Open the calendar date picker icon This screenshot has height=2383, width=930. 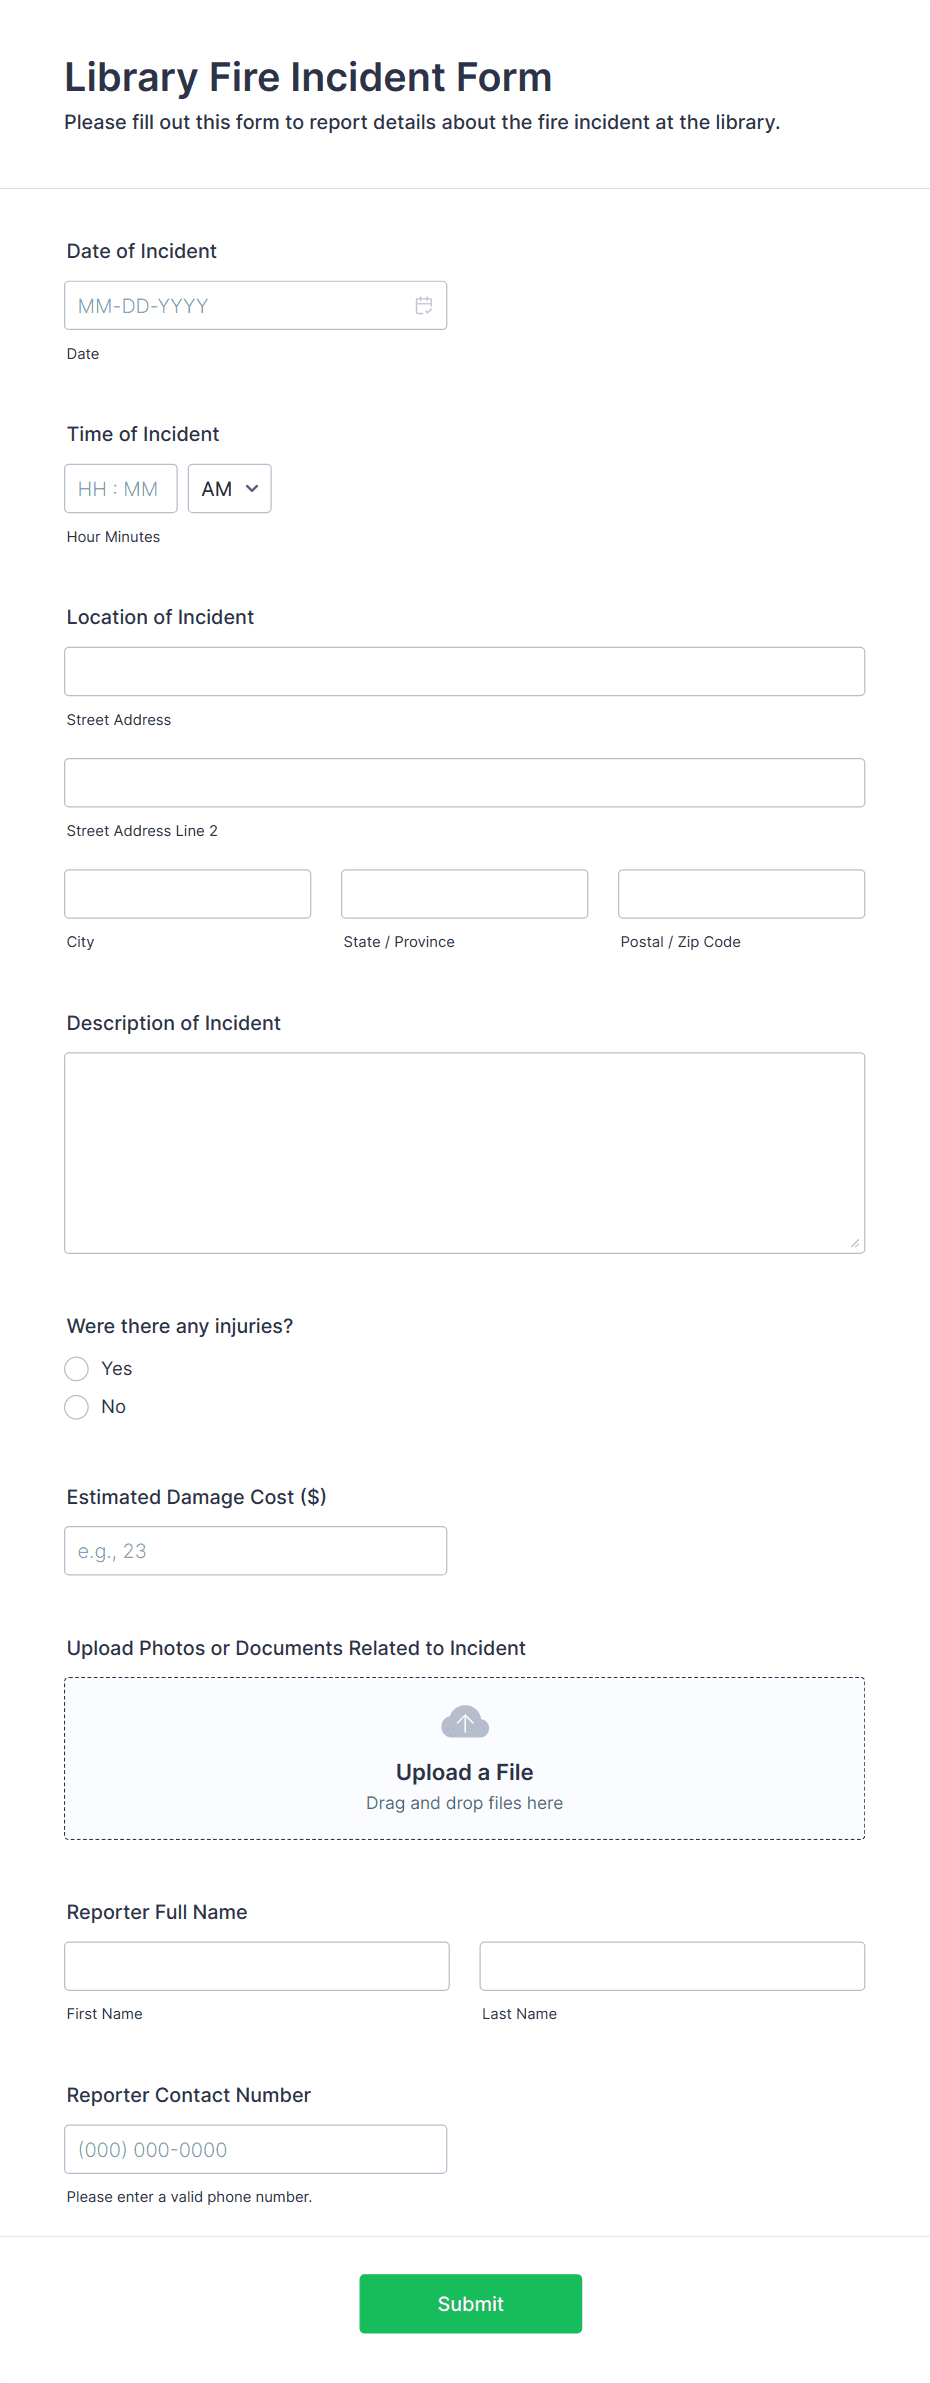(x=424, y=305)
